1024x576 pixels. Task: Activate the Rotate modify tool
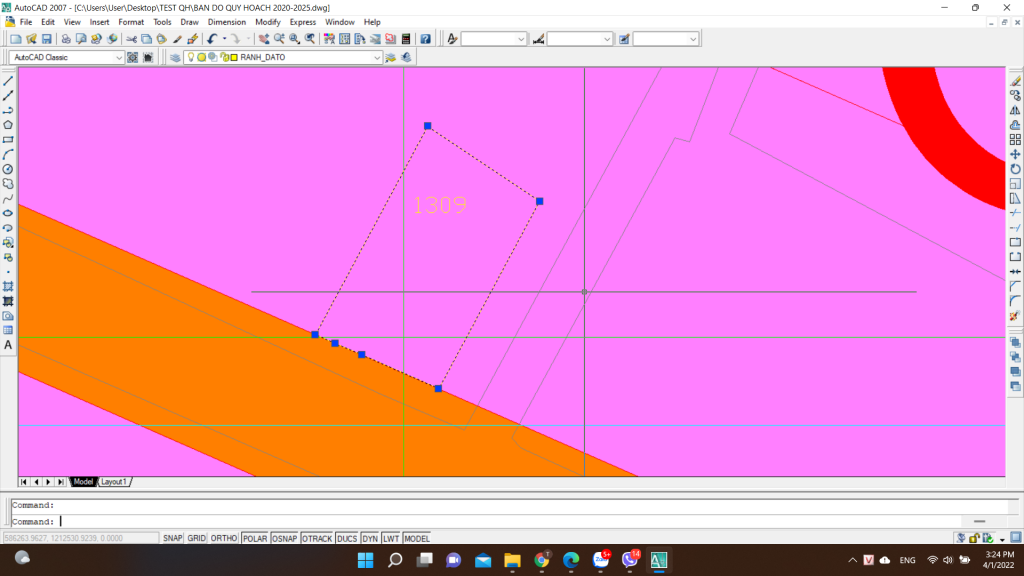coord(1015,169)
